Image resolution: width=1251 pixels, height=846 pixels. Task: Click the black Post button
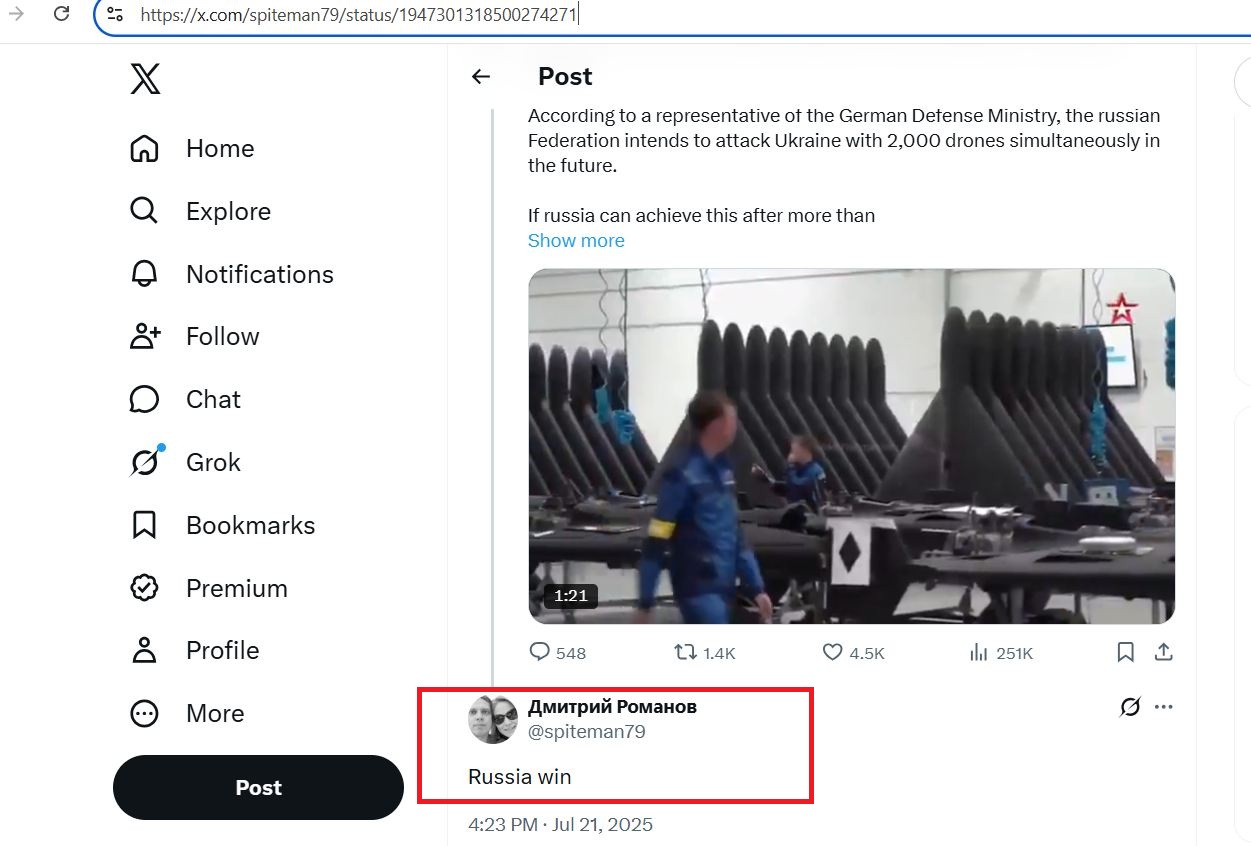258,787
